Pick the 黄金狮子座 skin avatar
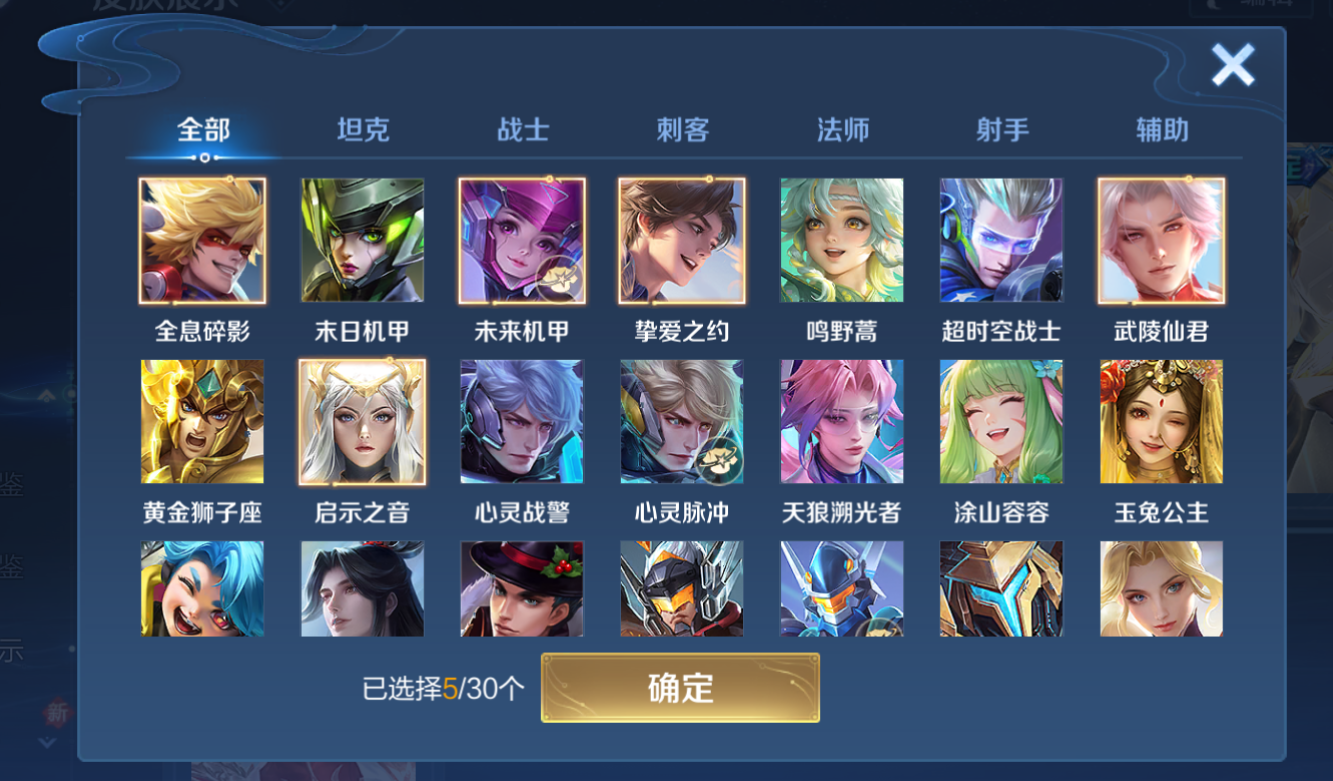Viewport: 1333px width, 781px height. [x=203, y=422]
